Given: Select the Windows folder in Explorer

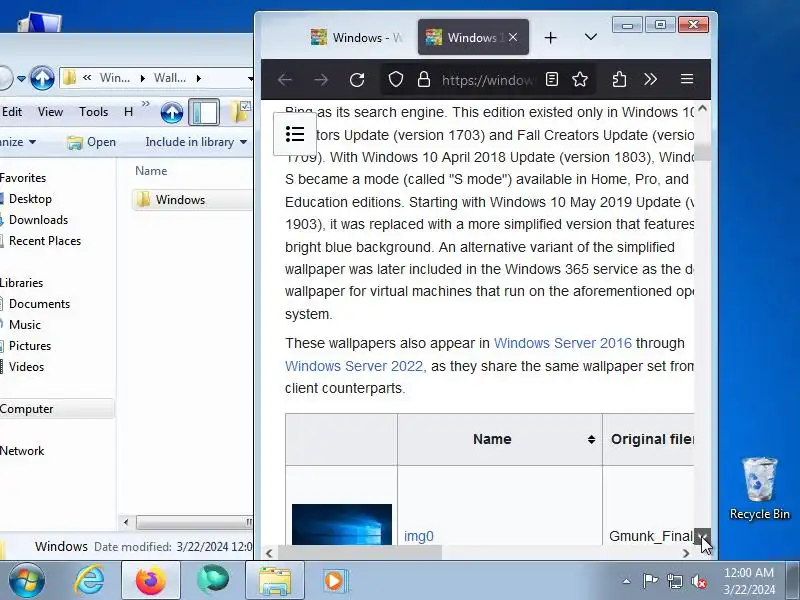Looking at the screenshot, I should pyautogui.click(x=192, y=199).
